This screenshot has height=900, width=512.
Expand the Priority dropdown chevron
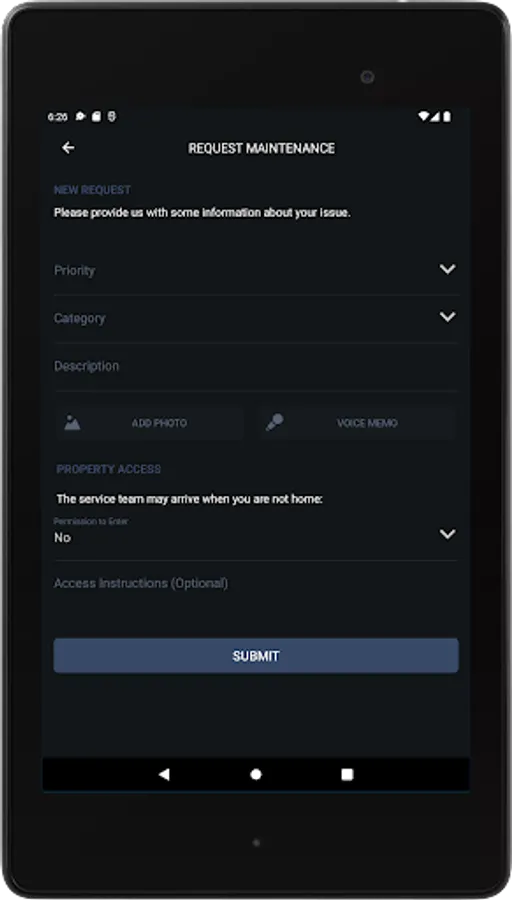448,269
